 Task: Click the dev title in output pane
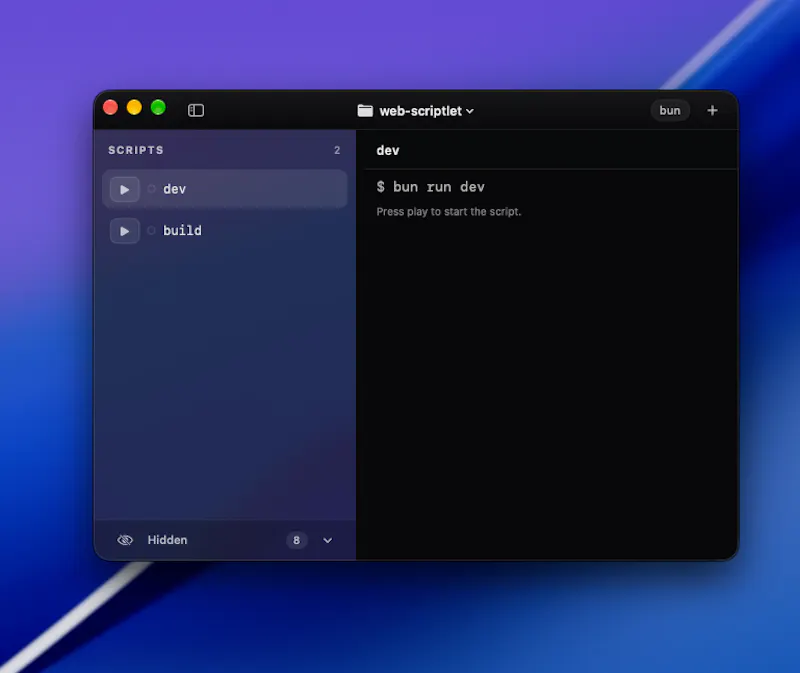coord(388,151)
